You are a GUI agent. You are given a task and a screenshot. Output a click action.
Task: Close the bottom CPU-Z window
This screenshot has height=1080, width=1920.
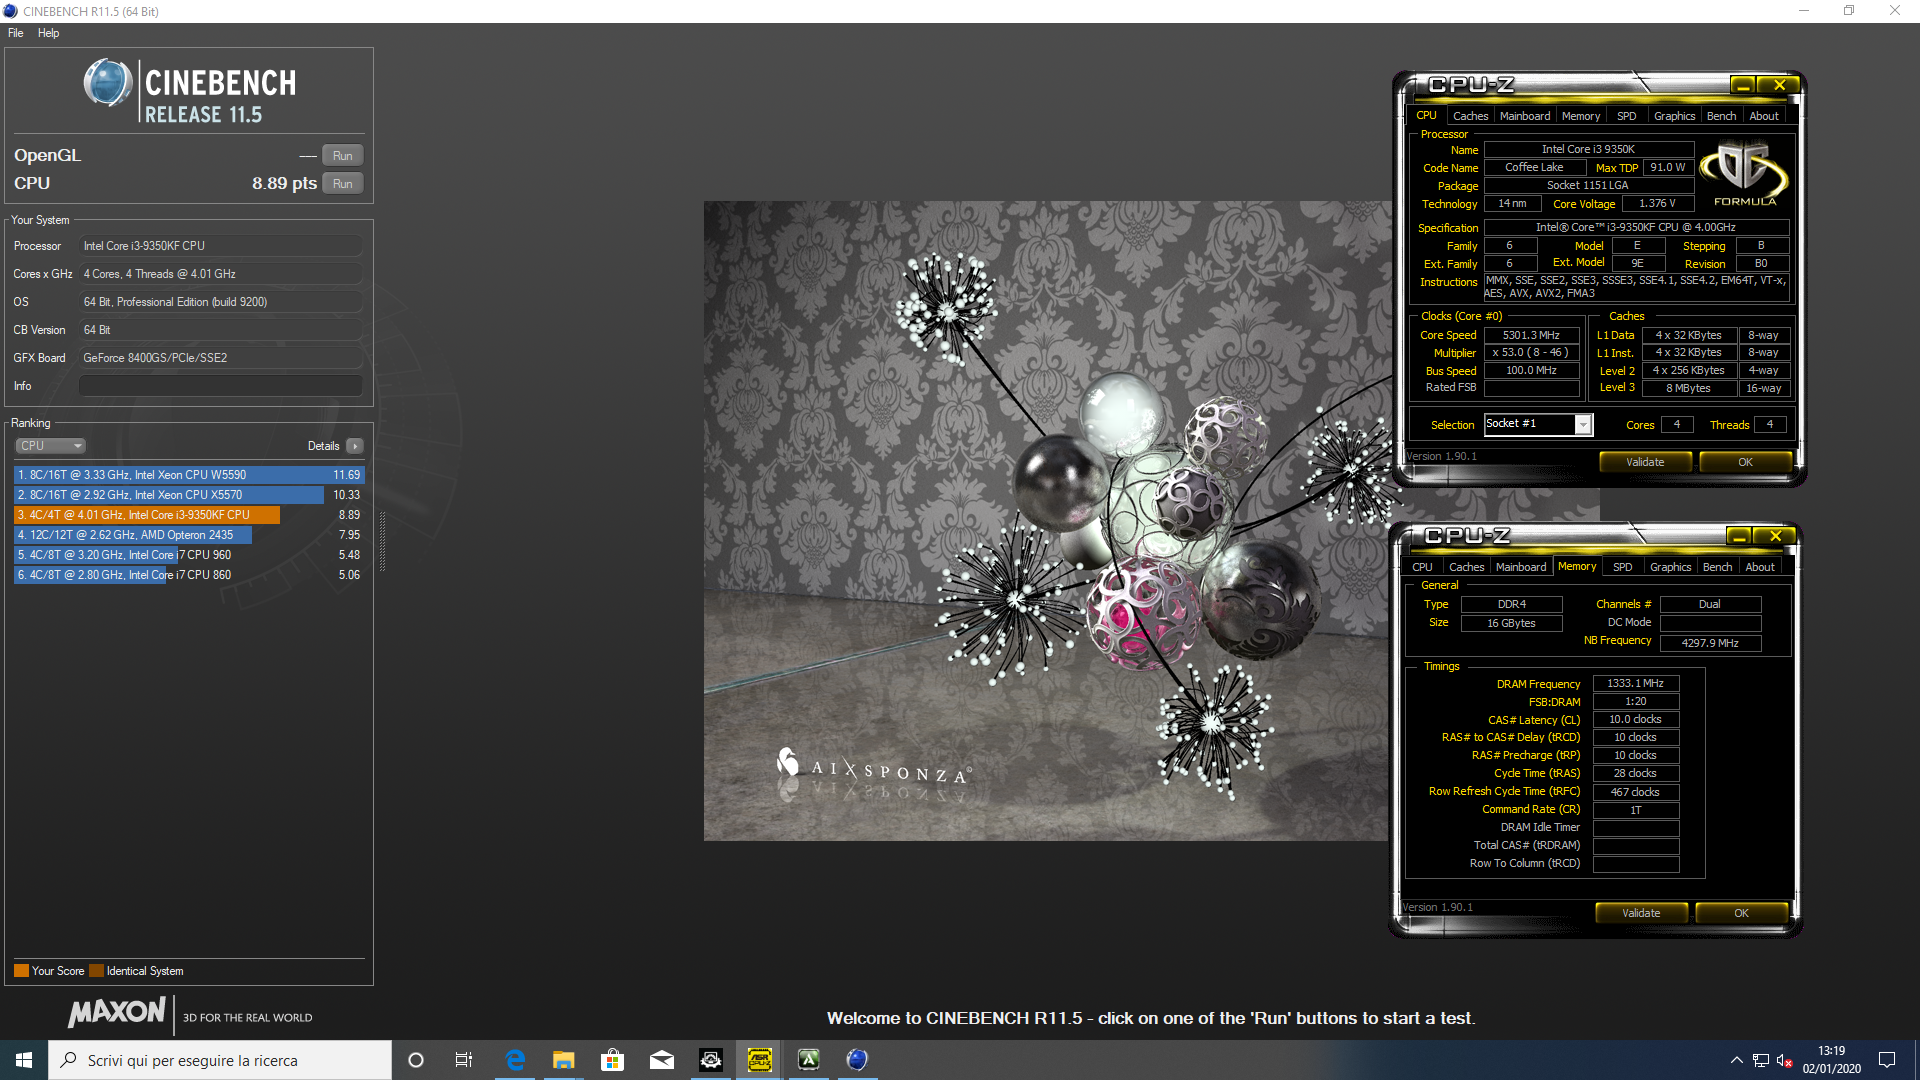pyautogui.click(x=1775, y=537)
